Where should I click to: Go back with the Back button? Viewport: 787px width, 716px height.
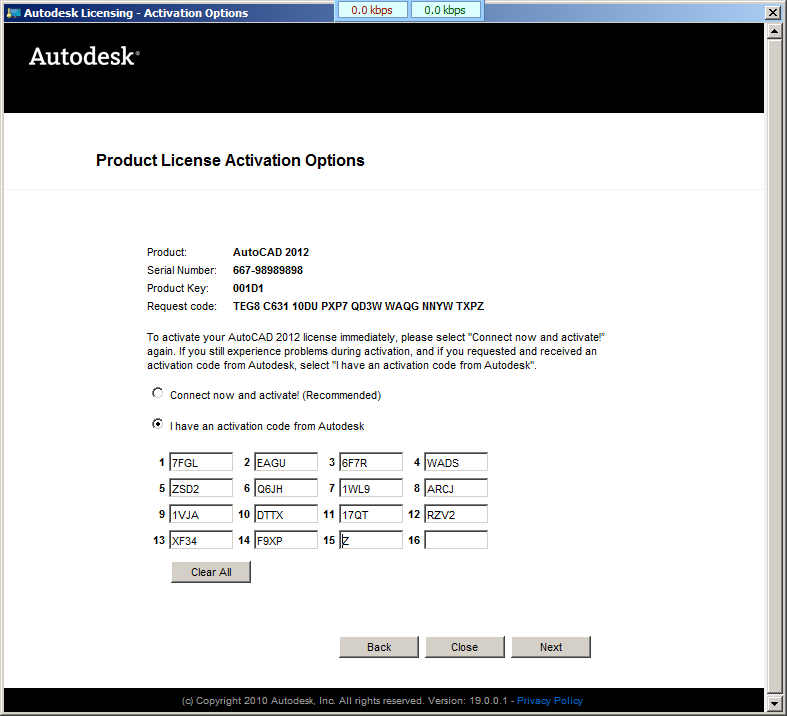coord(379,647)
